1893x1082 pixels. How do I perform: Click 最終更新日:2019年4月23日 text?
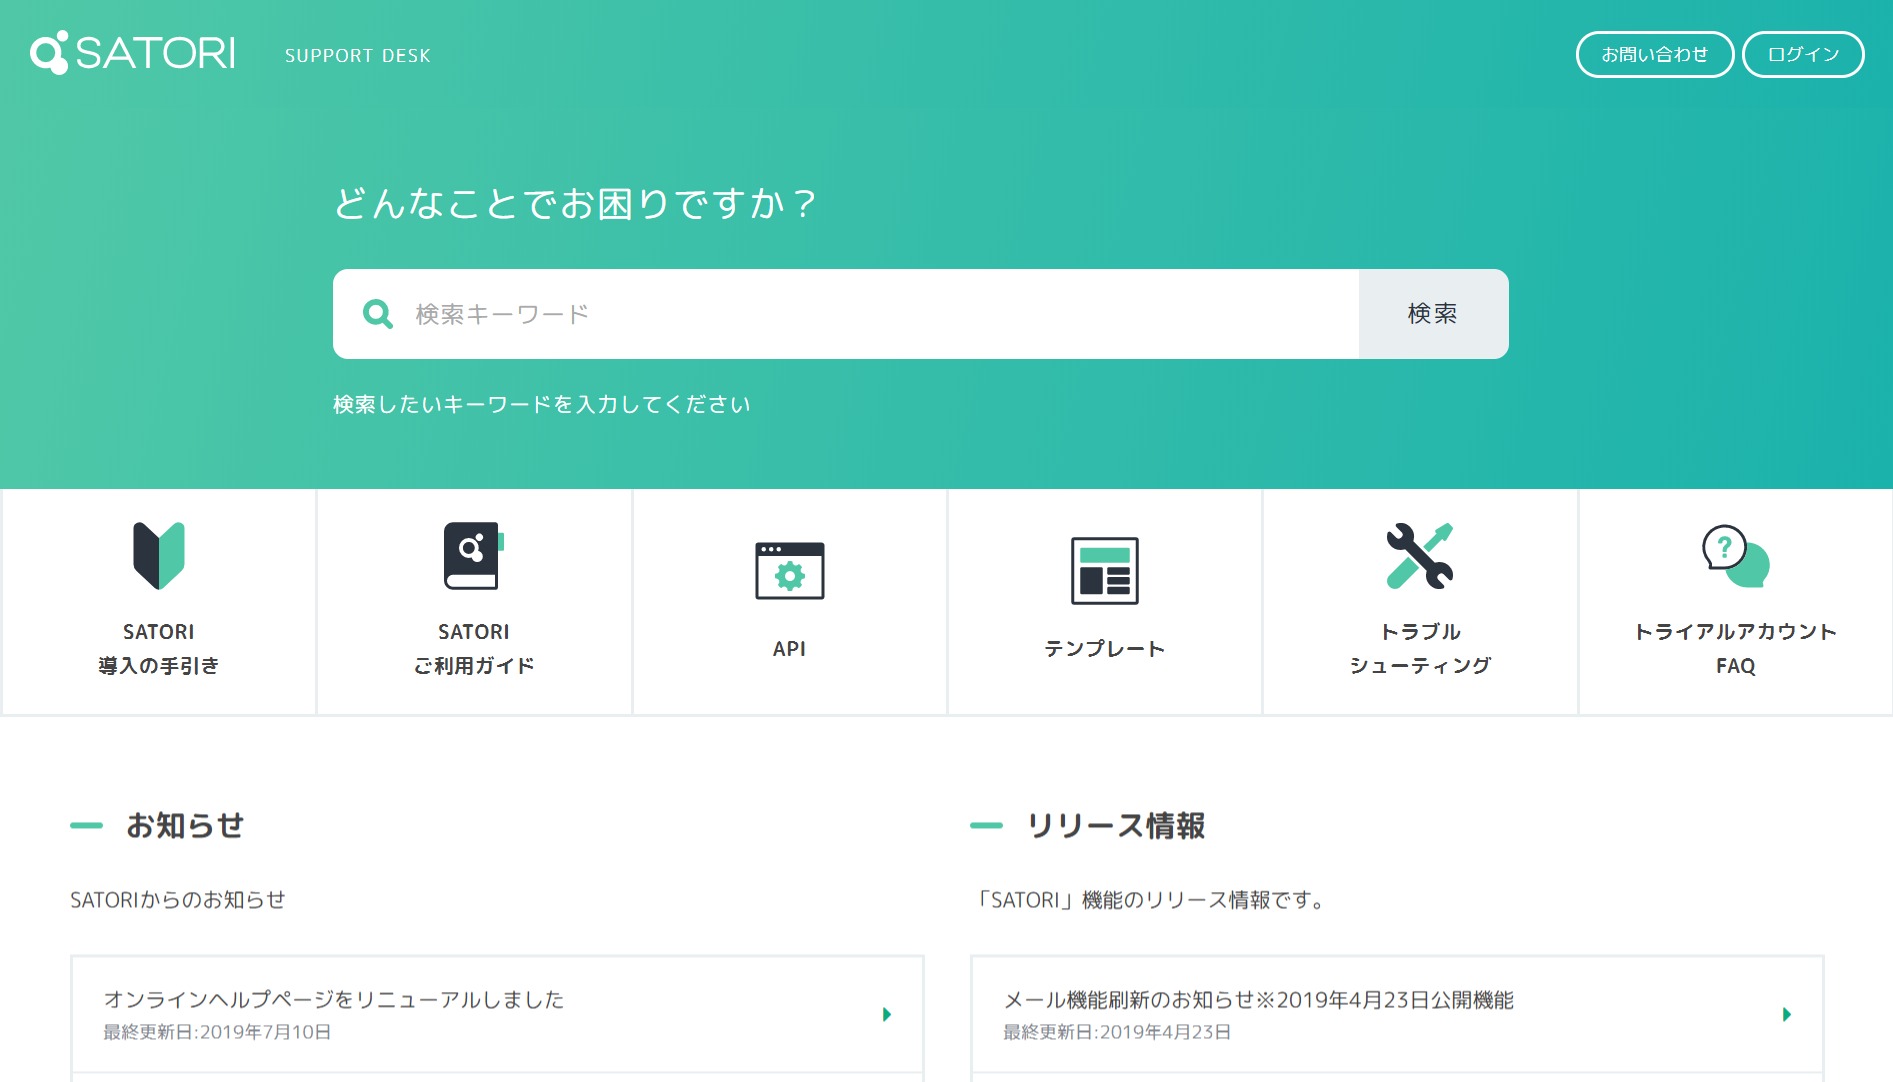[x=1117, y=1032]
